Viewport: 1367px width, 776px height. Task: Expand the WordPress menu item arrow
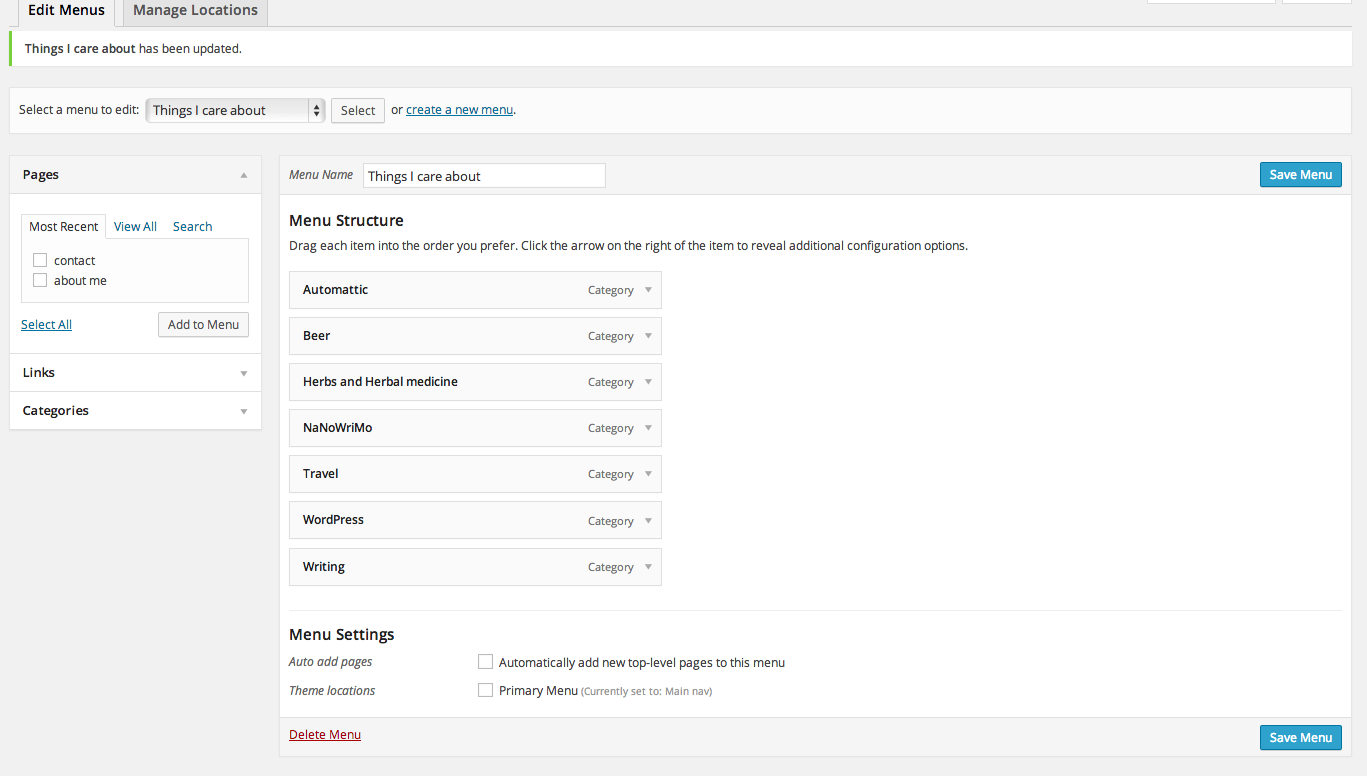click(x=648, y=520)
